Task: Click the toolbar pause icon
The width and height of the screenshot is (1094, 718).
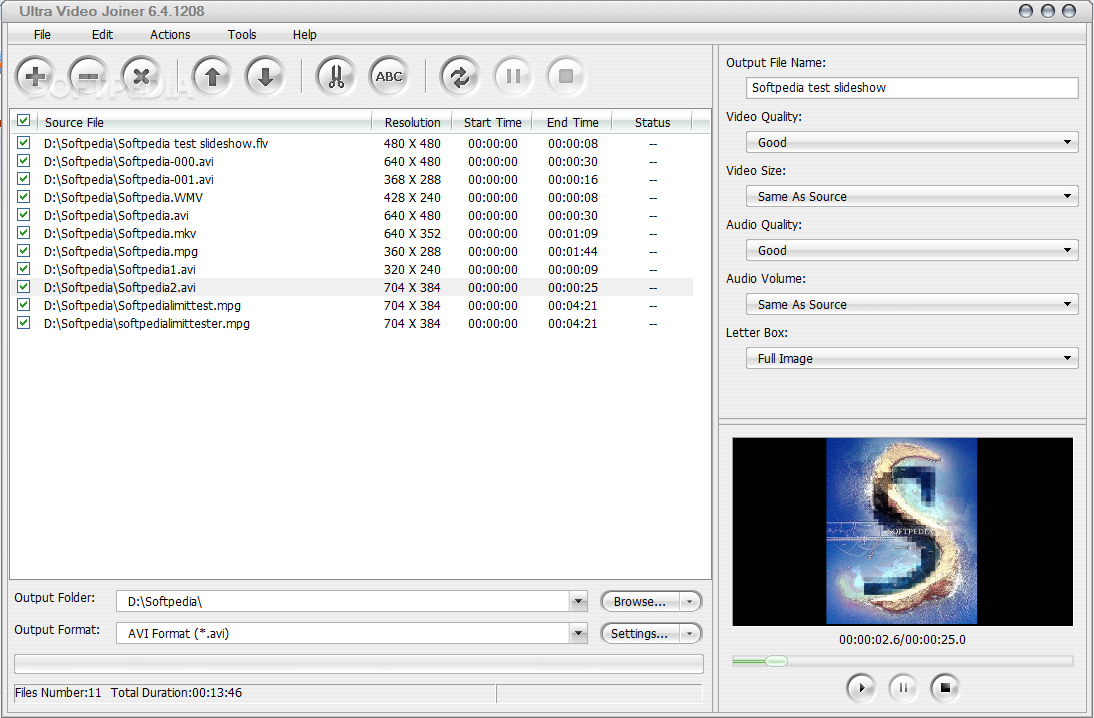Action: [x=513, y=76]
